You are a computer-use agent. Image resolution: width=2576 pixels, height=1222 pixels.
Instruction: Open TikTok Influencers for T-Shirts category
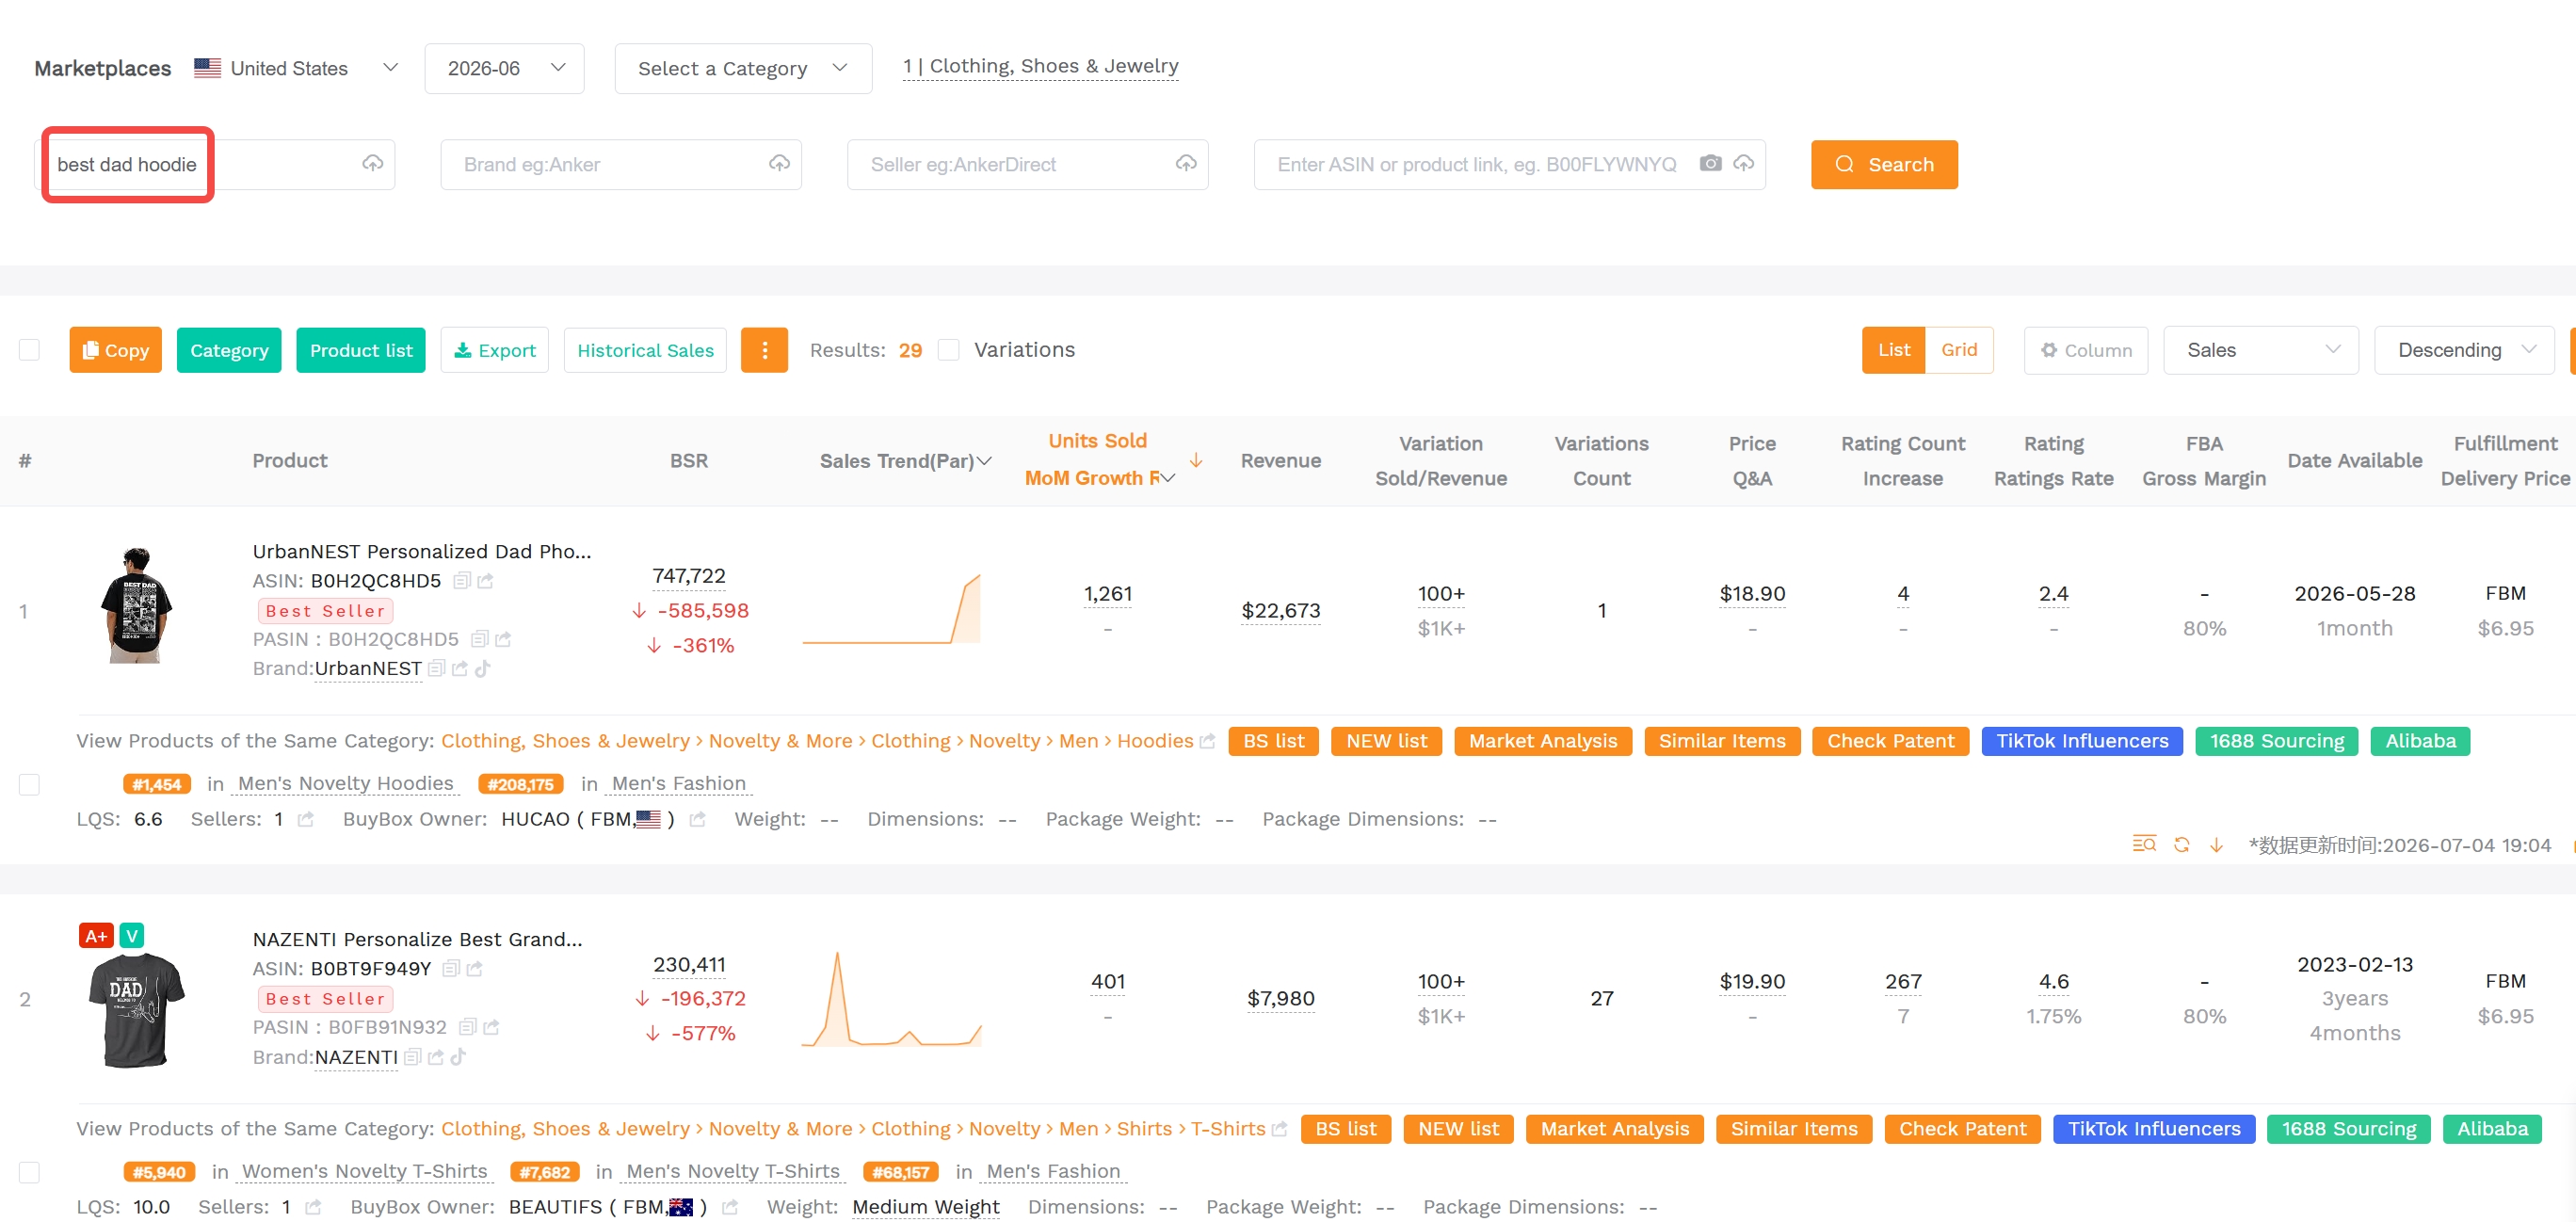coord(2153,1129)
